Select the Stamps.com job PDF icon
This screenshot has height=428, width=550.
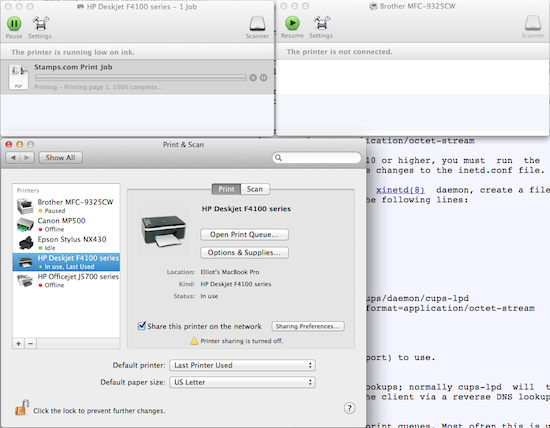(x=18, y=77)
